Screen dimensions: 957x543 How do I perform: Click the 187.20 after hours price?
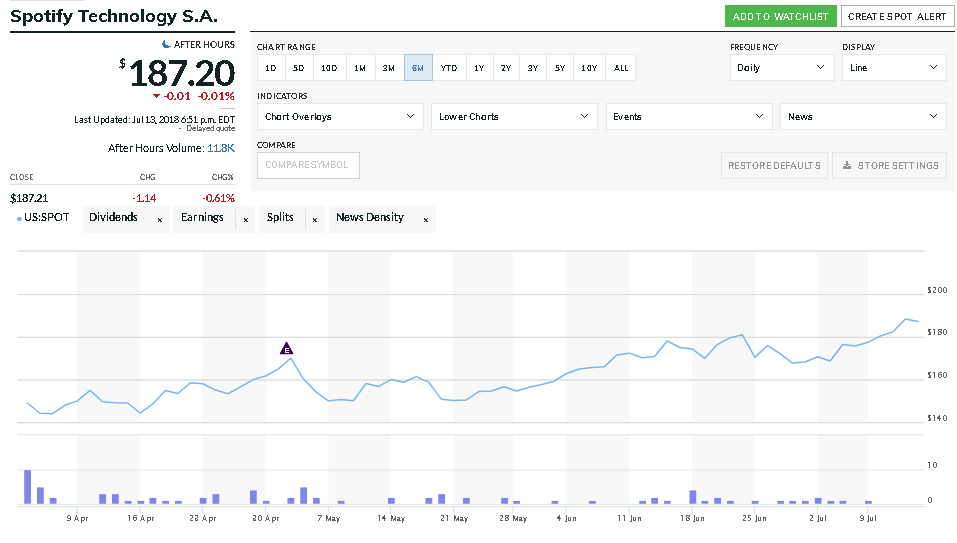pos(182,73)
